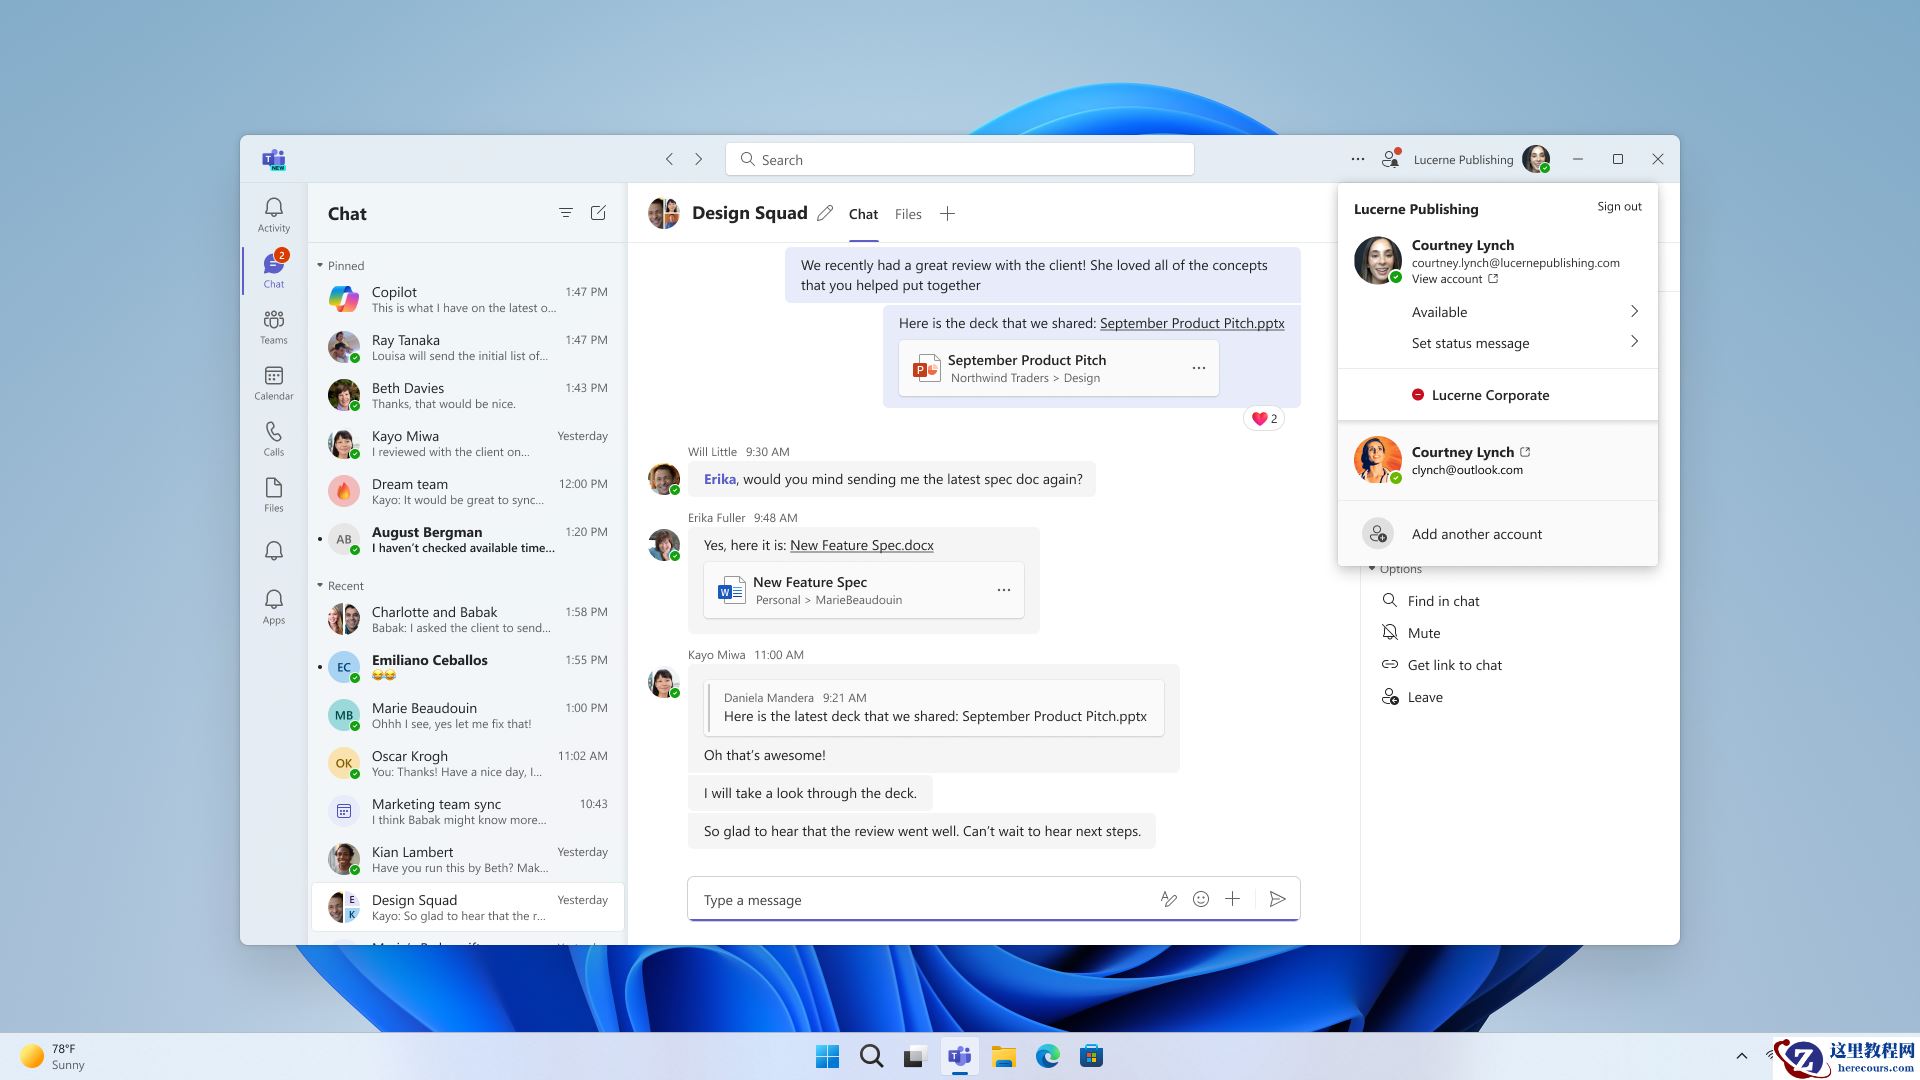The height and width of the screenshot is (1080, 1920).
Task: Filter the chat list
Action: click(566, 212)
